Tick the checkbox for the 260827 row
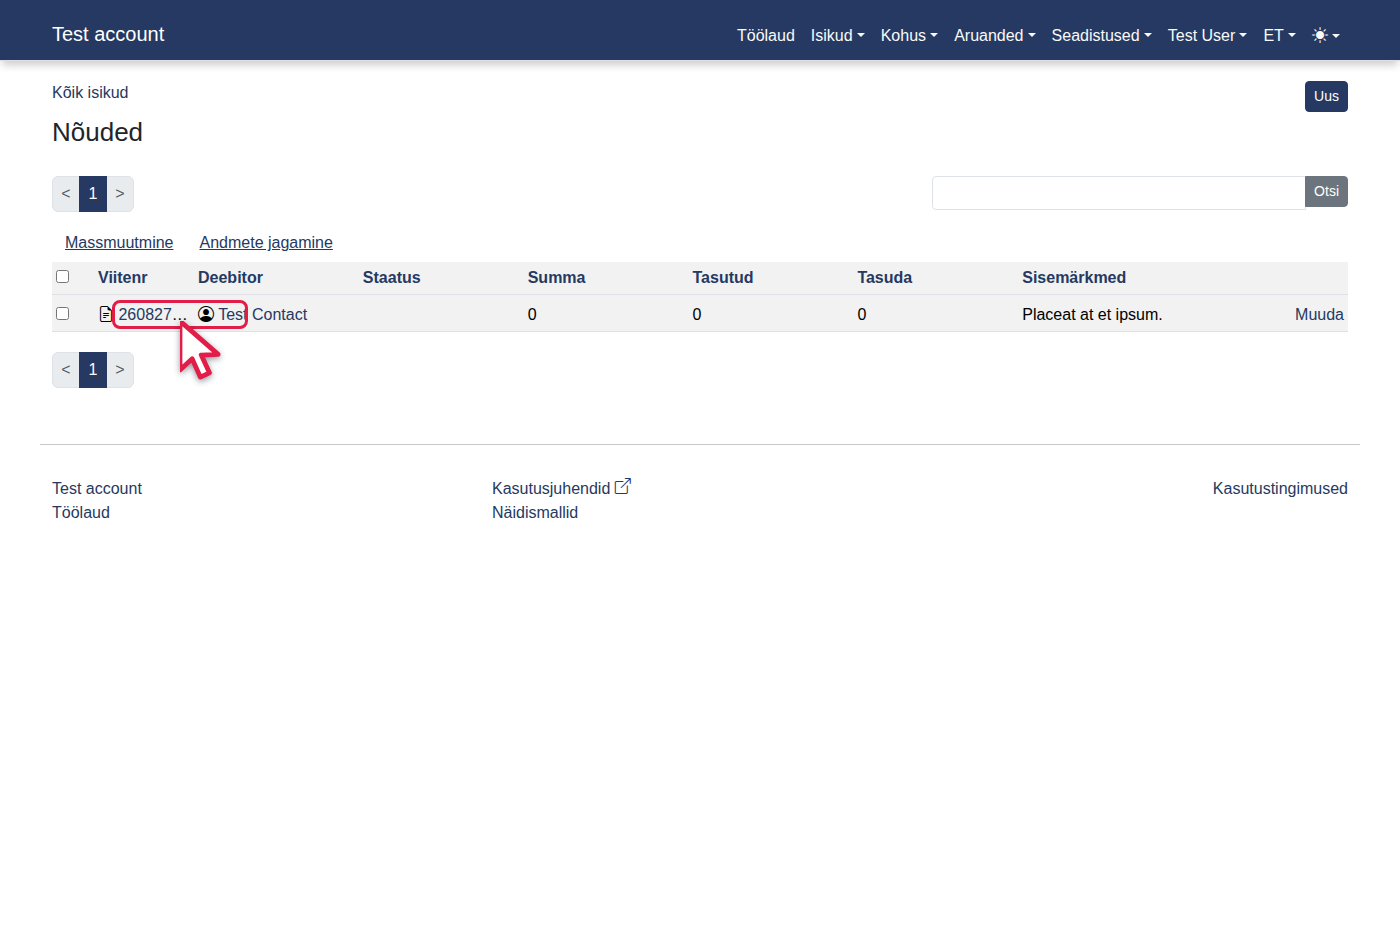Viewport: 1400px width, 940px height. coord(62,314)
